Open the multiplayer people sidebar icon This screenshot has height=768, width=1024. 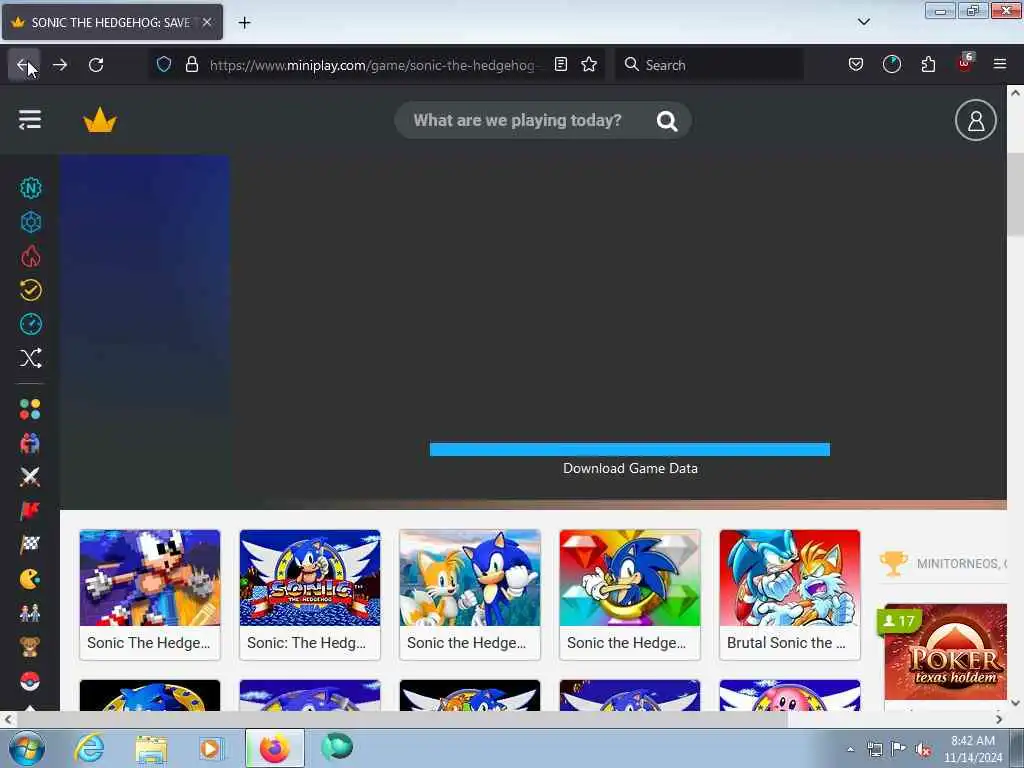click(x=30, y=443)
